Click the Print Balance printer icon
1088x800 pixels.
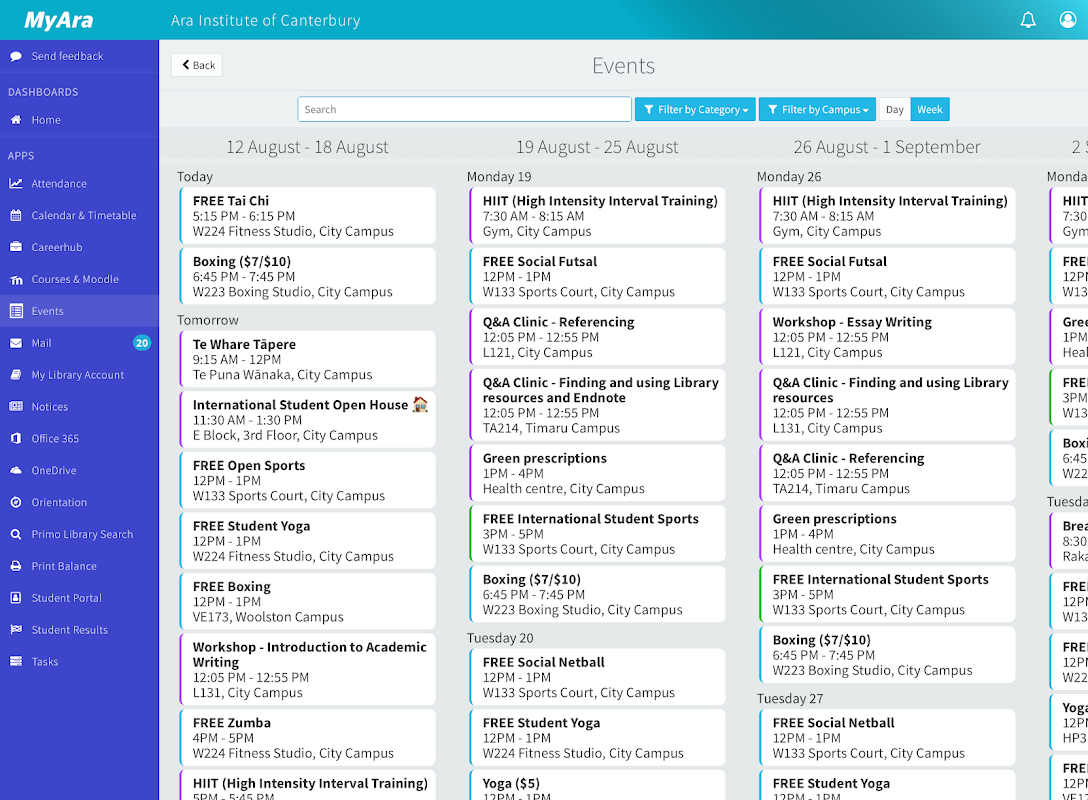point(15,567)
